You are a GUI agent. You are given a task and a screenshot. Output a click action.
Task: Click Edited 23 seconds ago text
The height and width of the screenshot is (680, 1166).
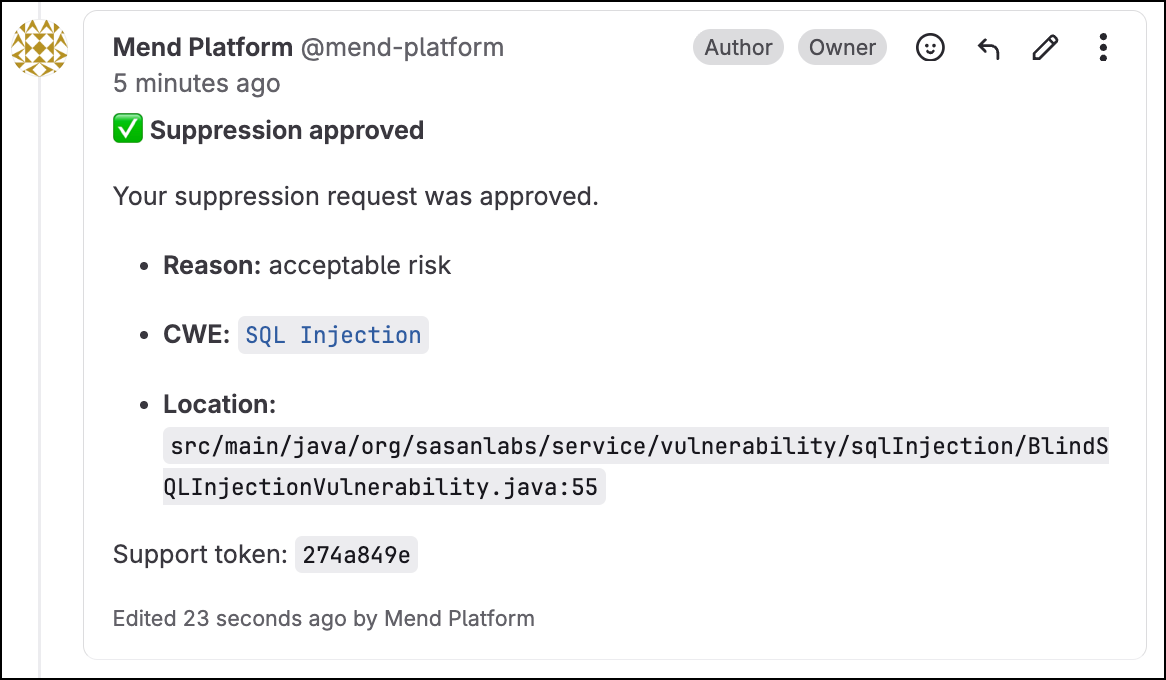(323, 618)
